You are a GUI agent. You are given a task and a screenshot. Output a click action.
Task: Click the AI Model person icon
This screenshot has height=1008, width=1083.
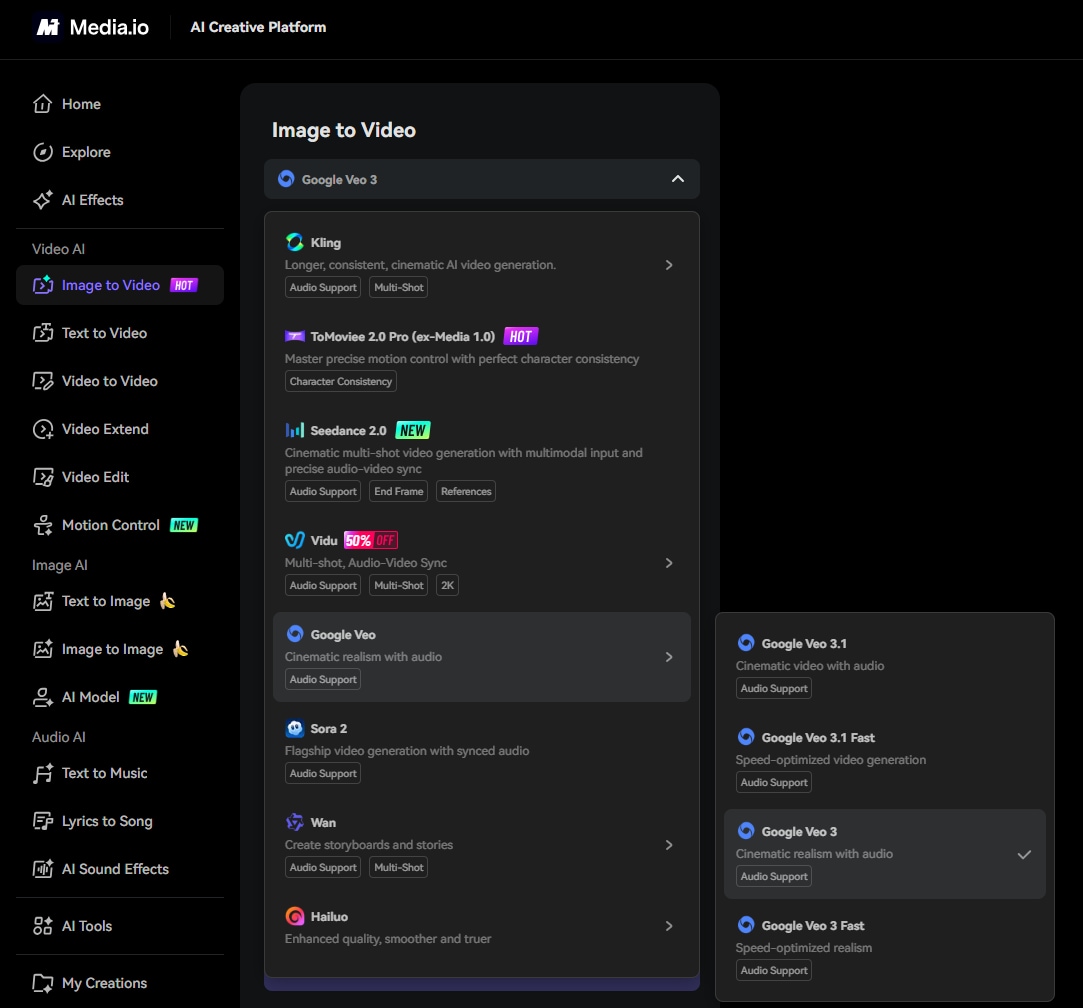(x=43, y=697)
